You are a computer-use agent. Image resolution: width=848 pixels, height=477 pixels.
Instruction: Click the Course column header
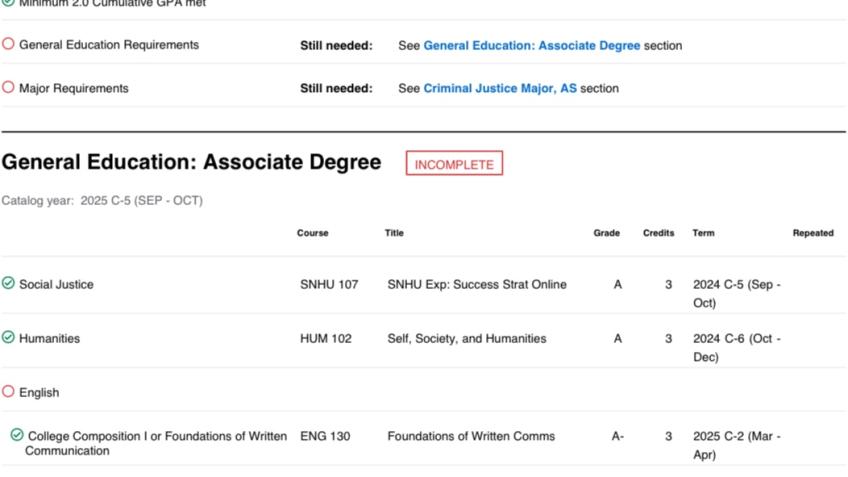313,233
